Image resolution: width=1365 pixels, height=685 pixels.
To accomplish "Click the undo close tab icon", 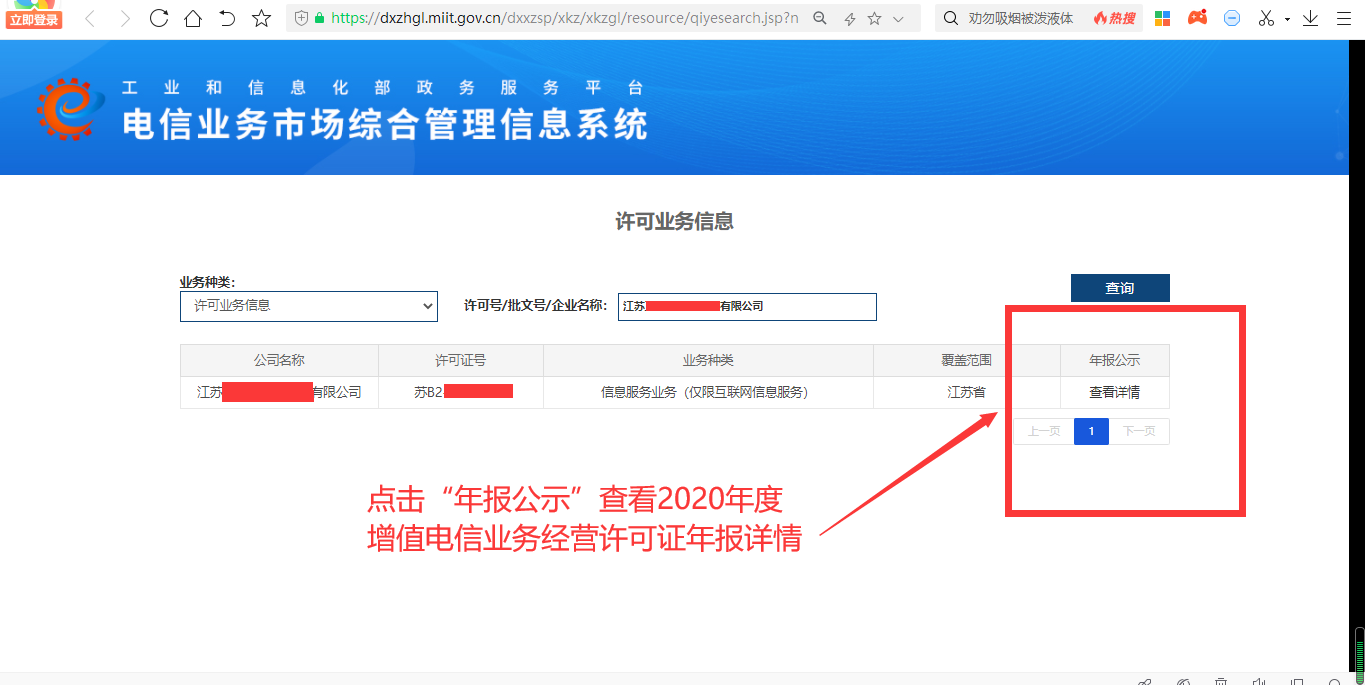I will click(x=227, y=18).
